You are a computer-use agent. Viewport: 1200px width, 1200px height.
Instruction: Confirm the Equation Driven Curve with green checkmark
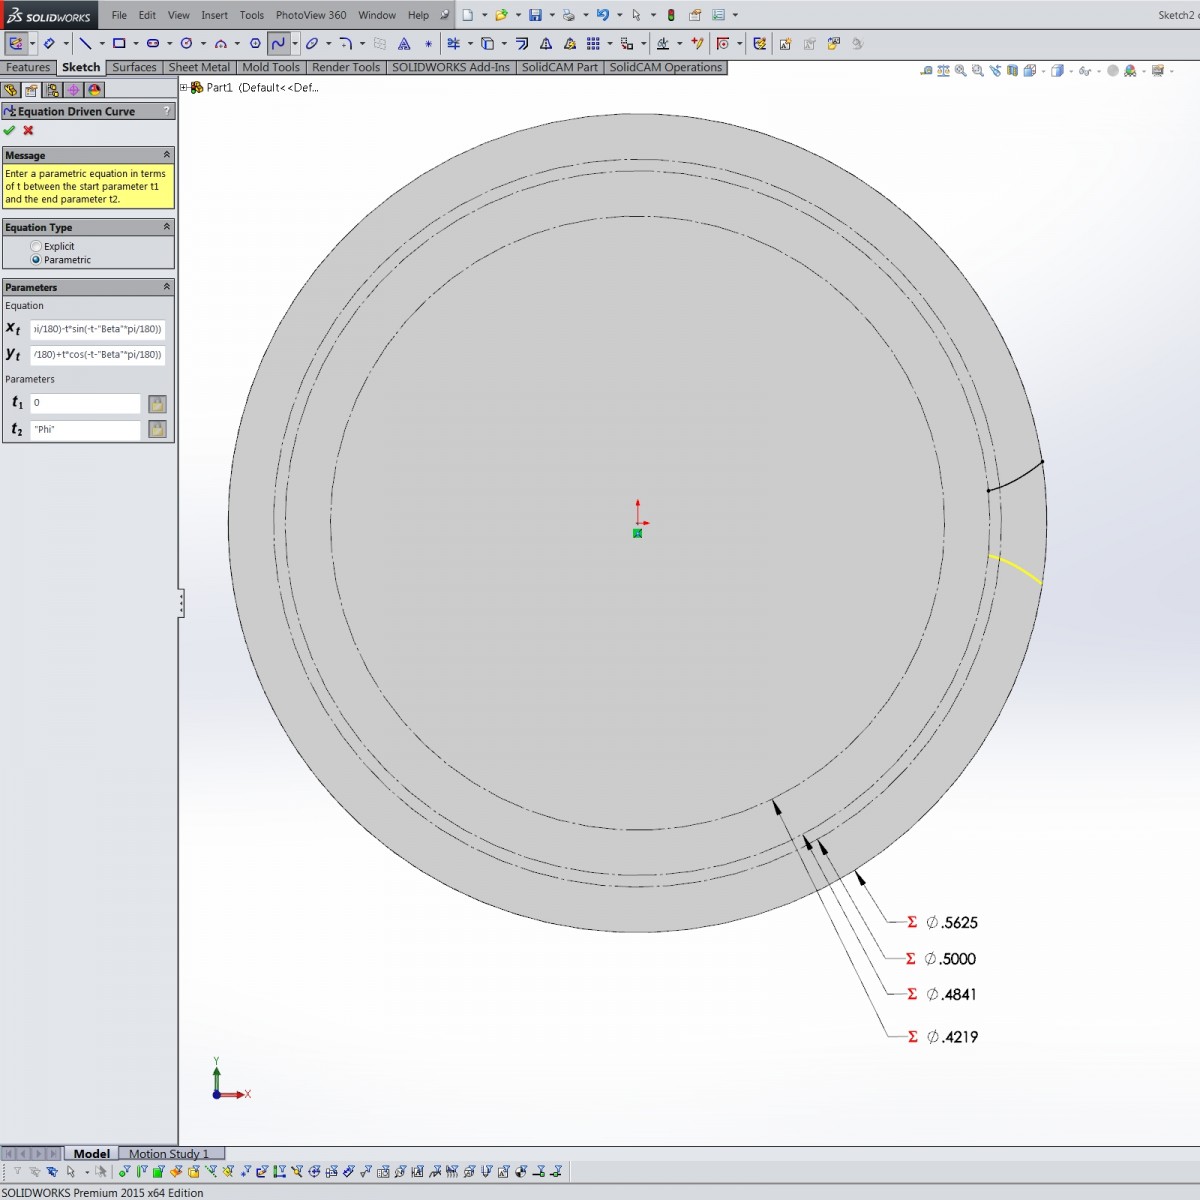click(x=9, y=130)
